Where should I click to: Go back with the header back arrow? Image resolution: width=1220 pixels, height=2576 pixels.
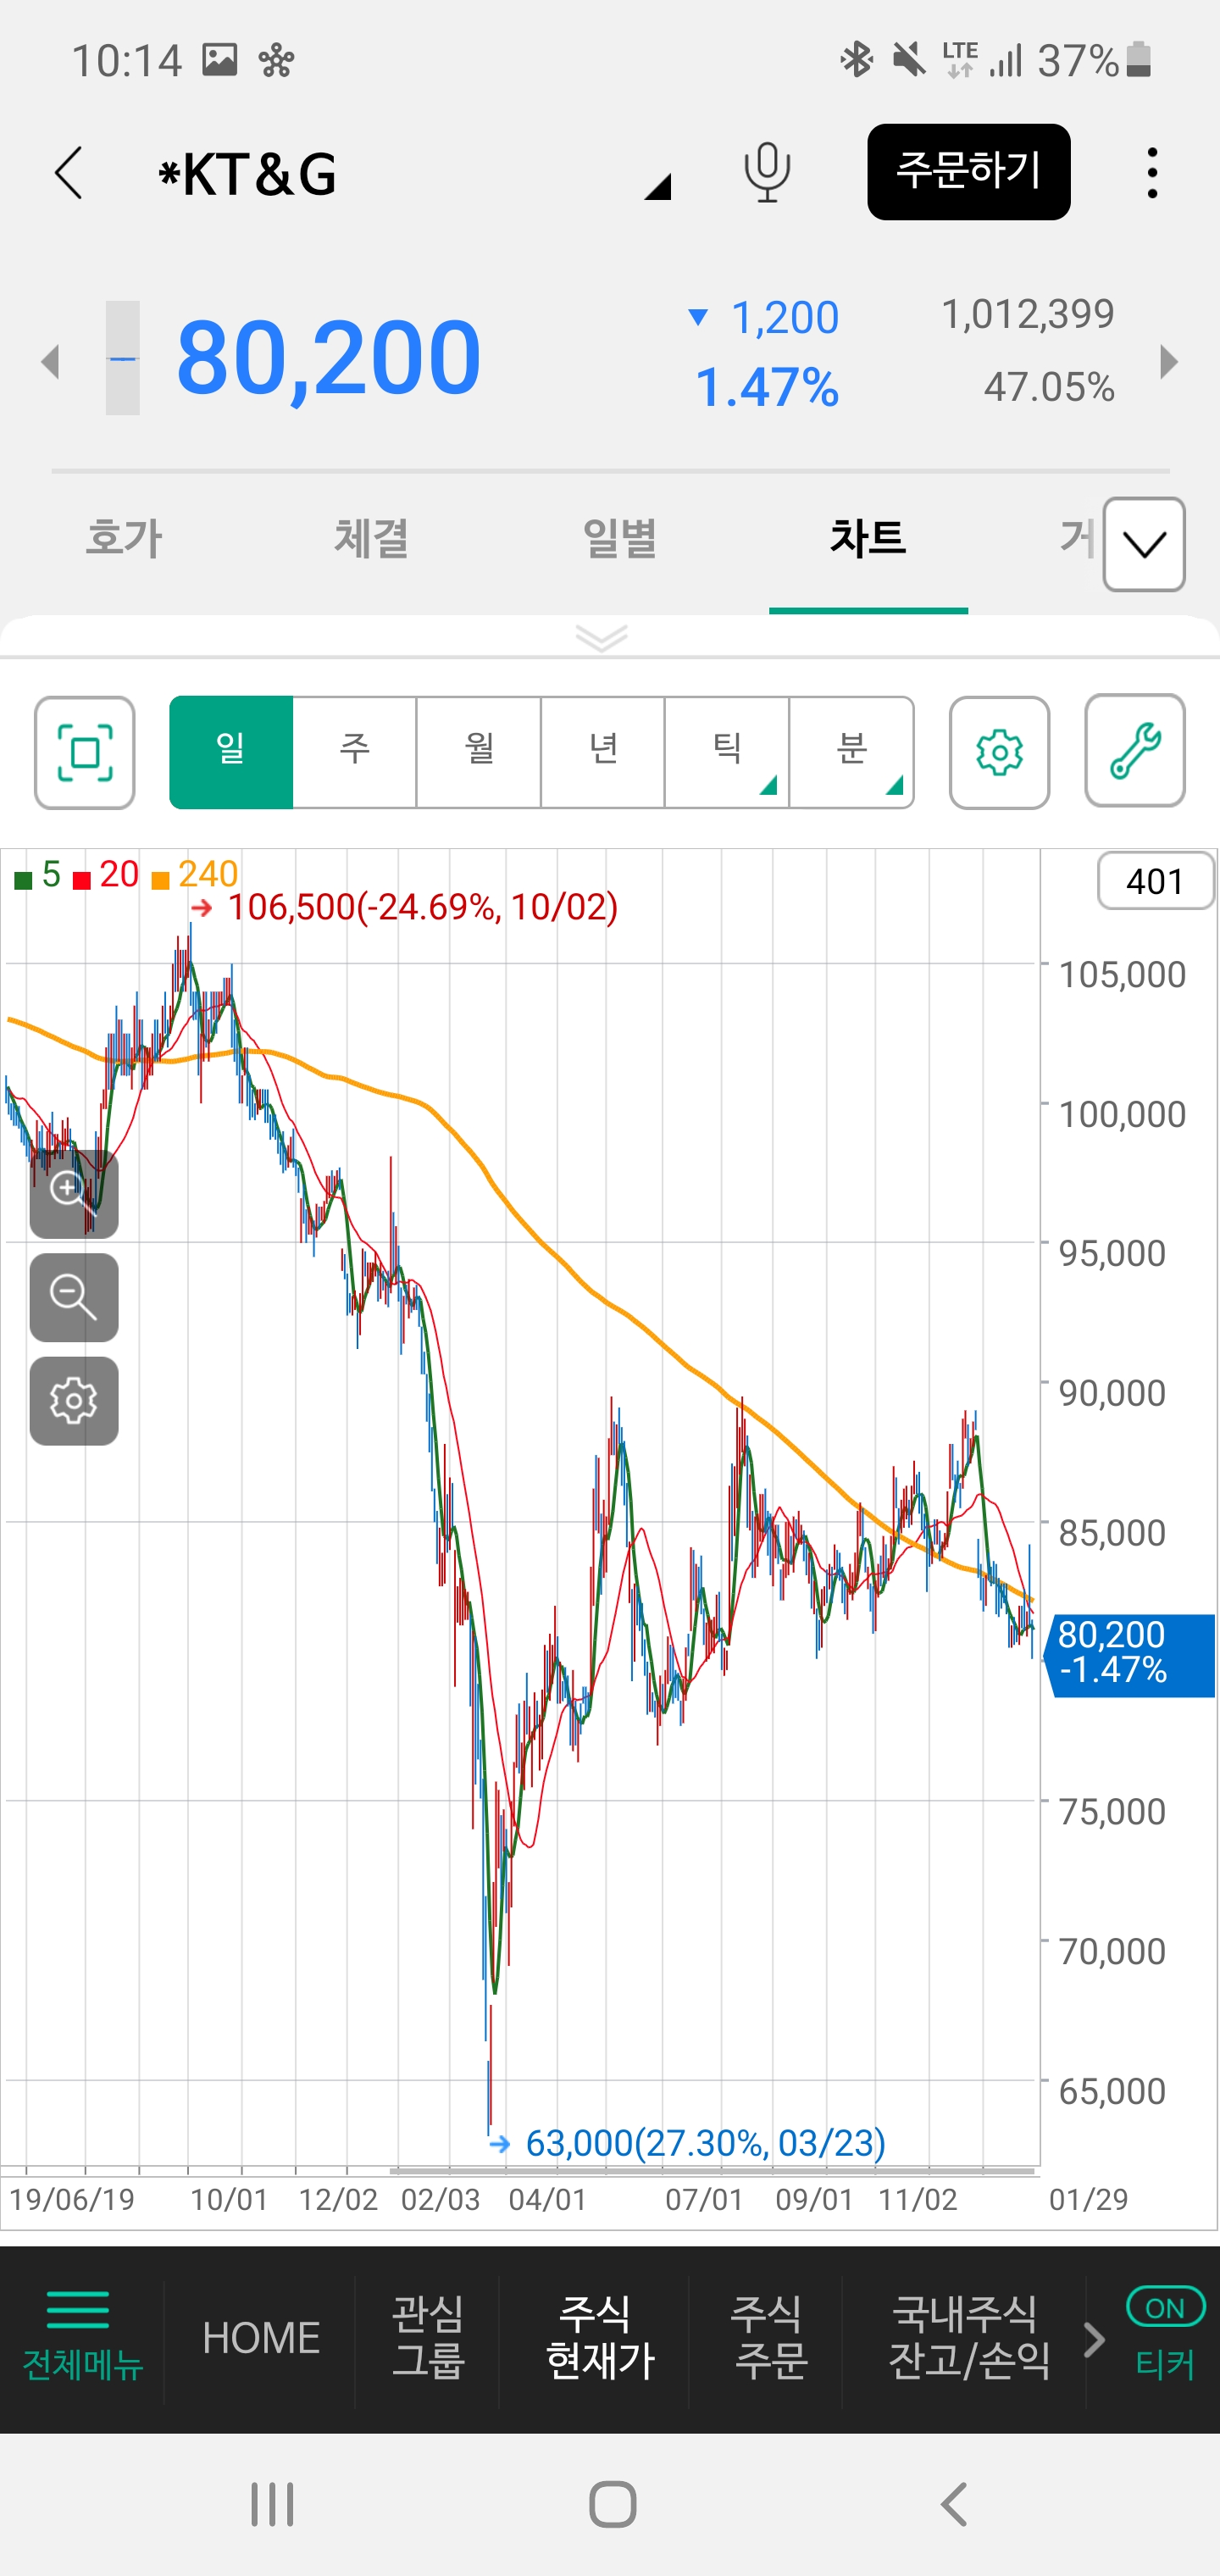click(68, 173)
